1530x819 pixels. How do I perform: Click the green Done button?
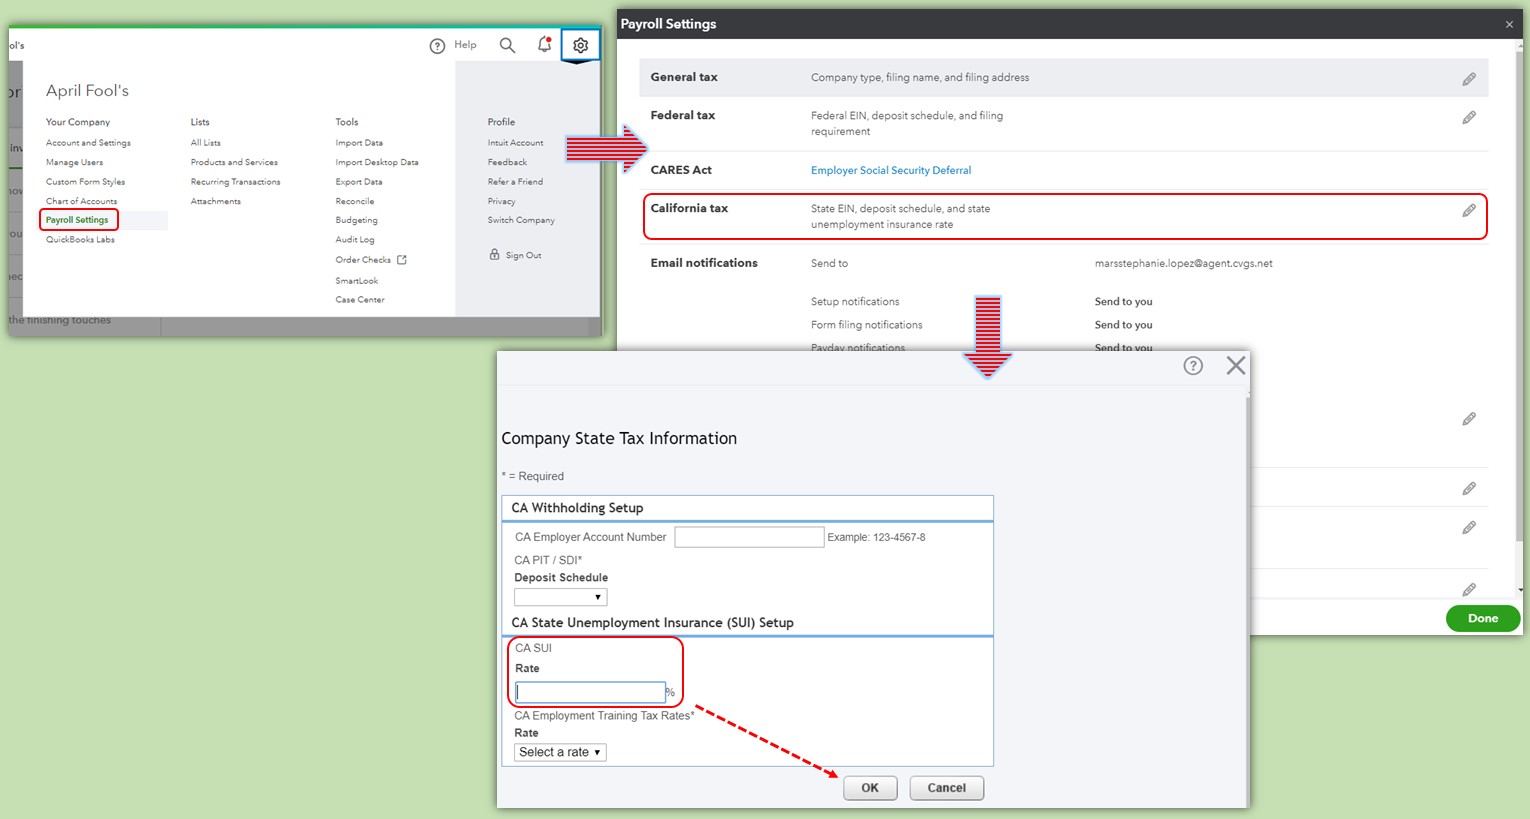click(x=1483, y=618)
